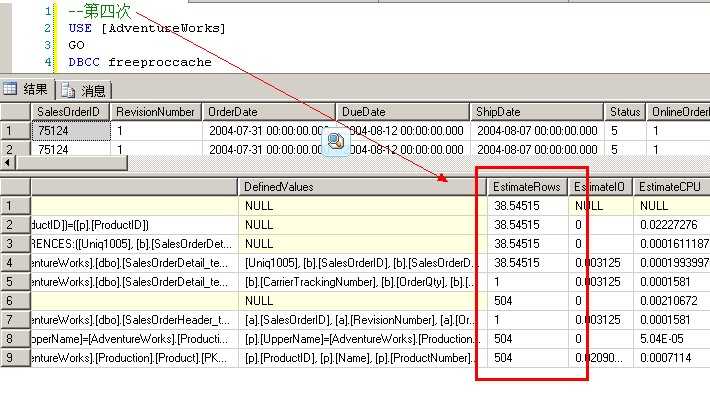This screenshot has height=404, width=710.
Task: Click the GO statement on line 3
Action: tap(77, 45)
